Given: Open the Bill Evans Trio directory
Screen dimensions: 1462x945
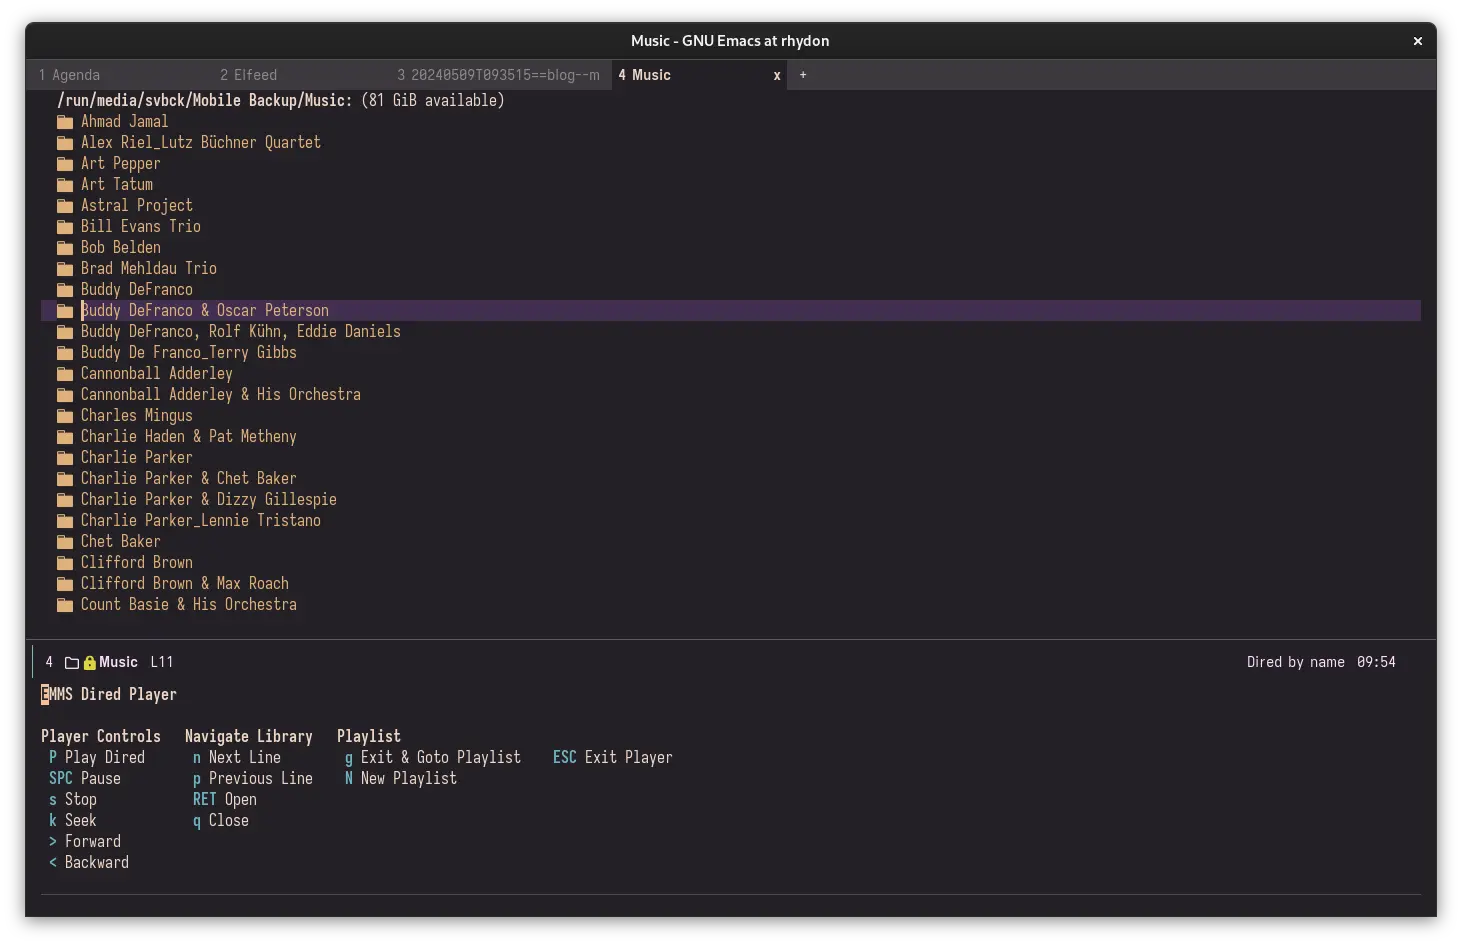Looking at the screenshot, I should click(140, 227).
